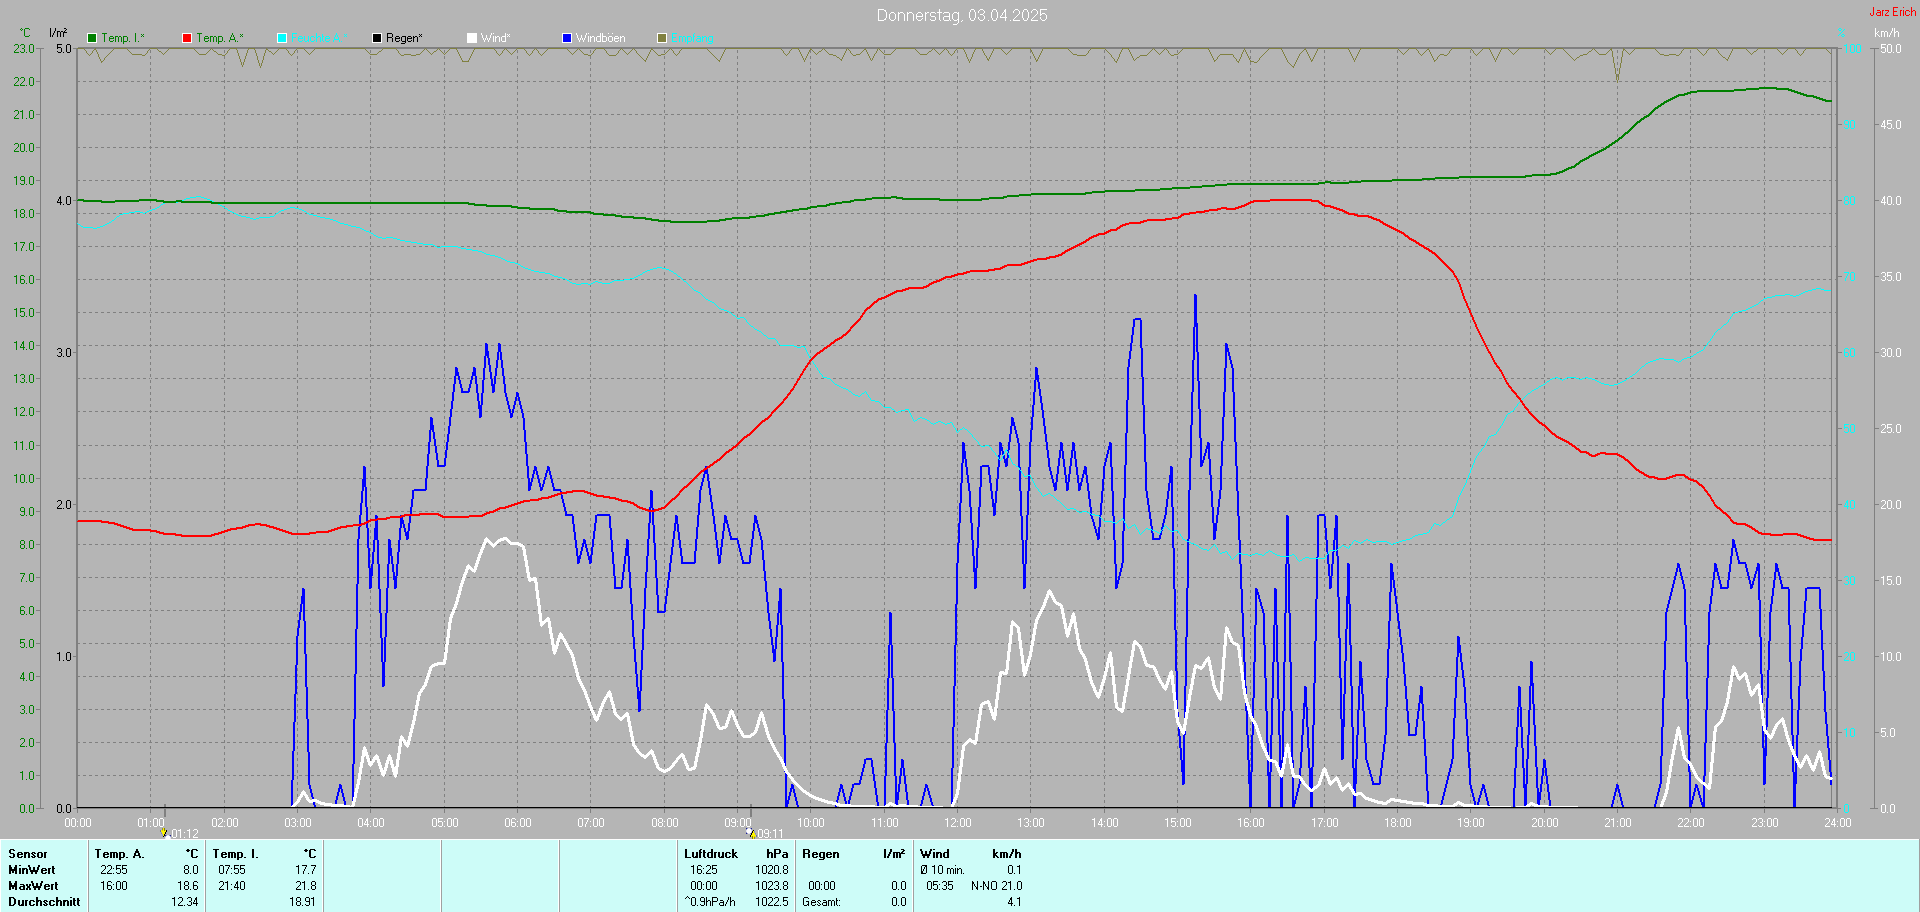Click the Regen* legend text

[404, 38]
